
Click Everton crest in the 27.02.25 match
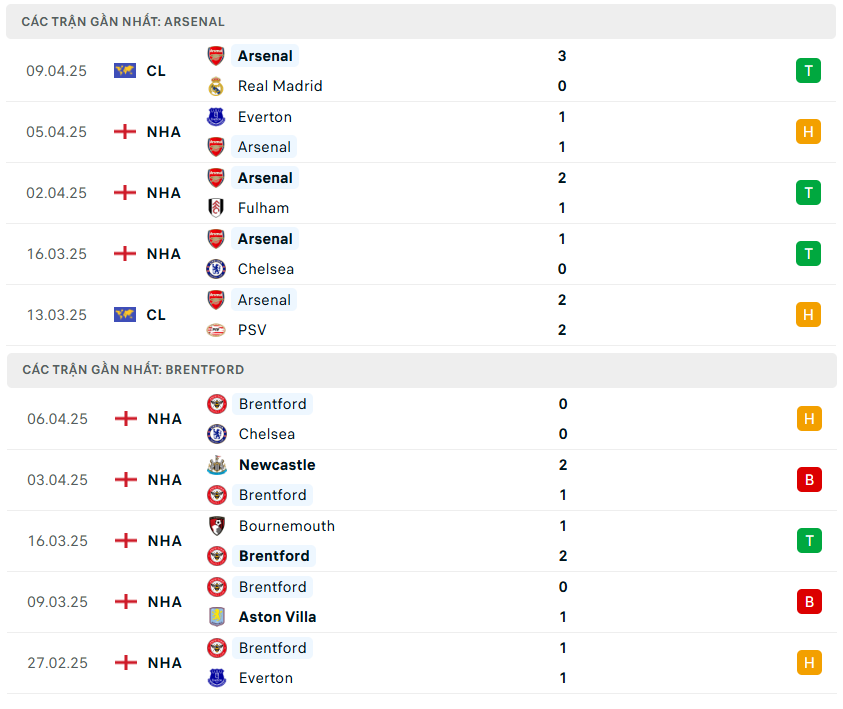tap(217, 678)
